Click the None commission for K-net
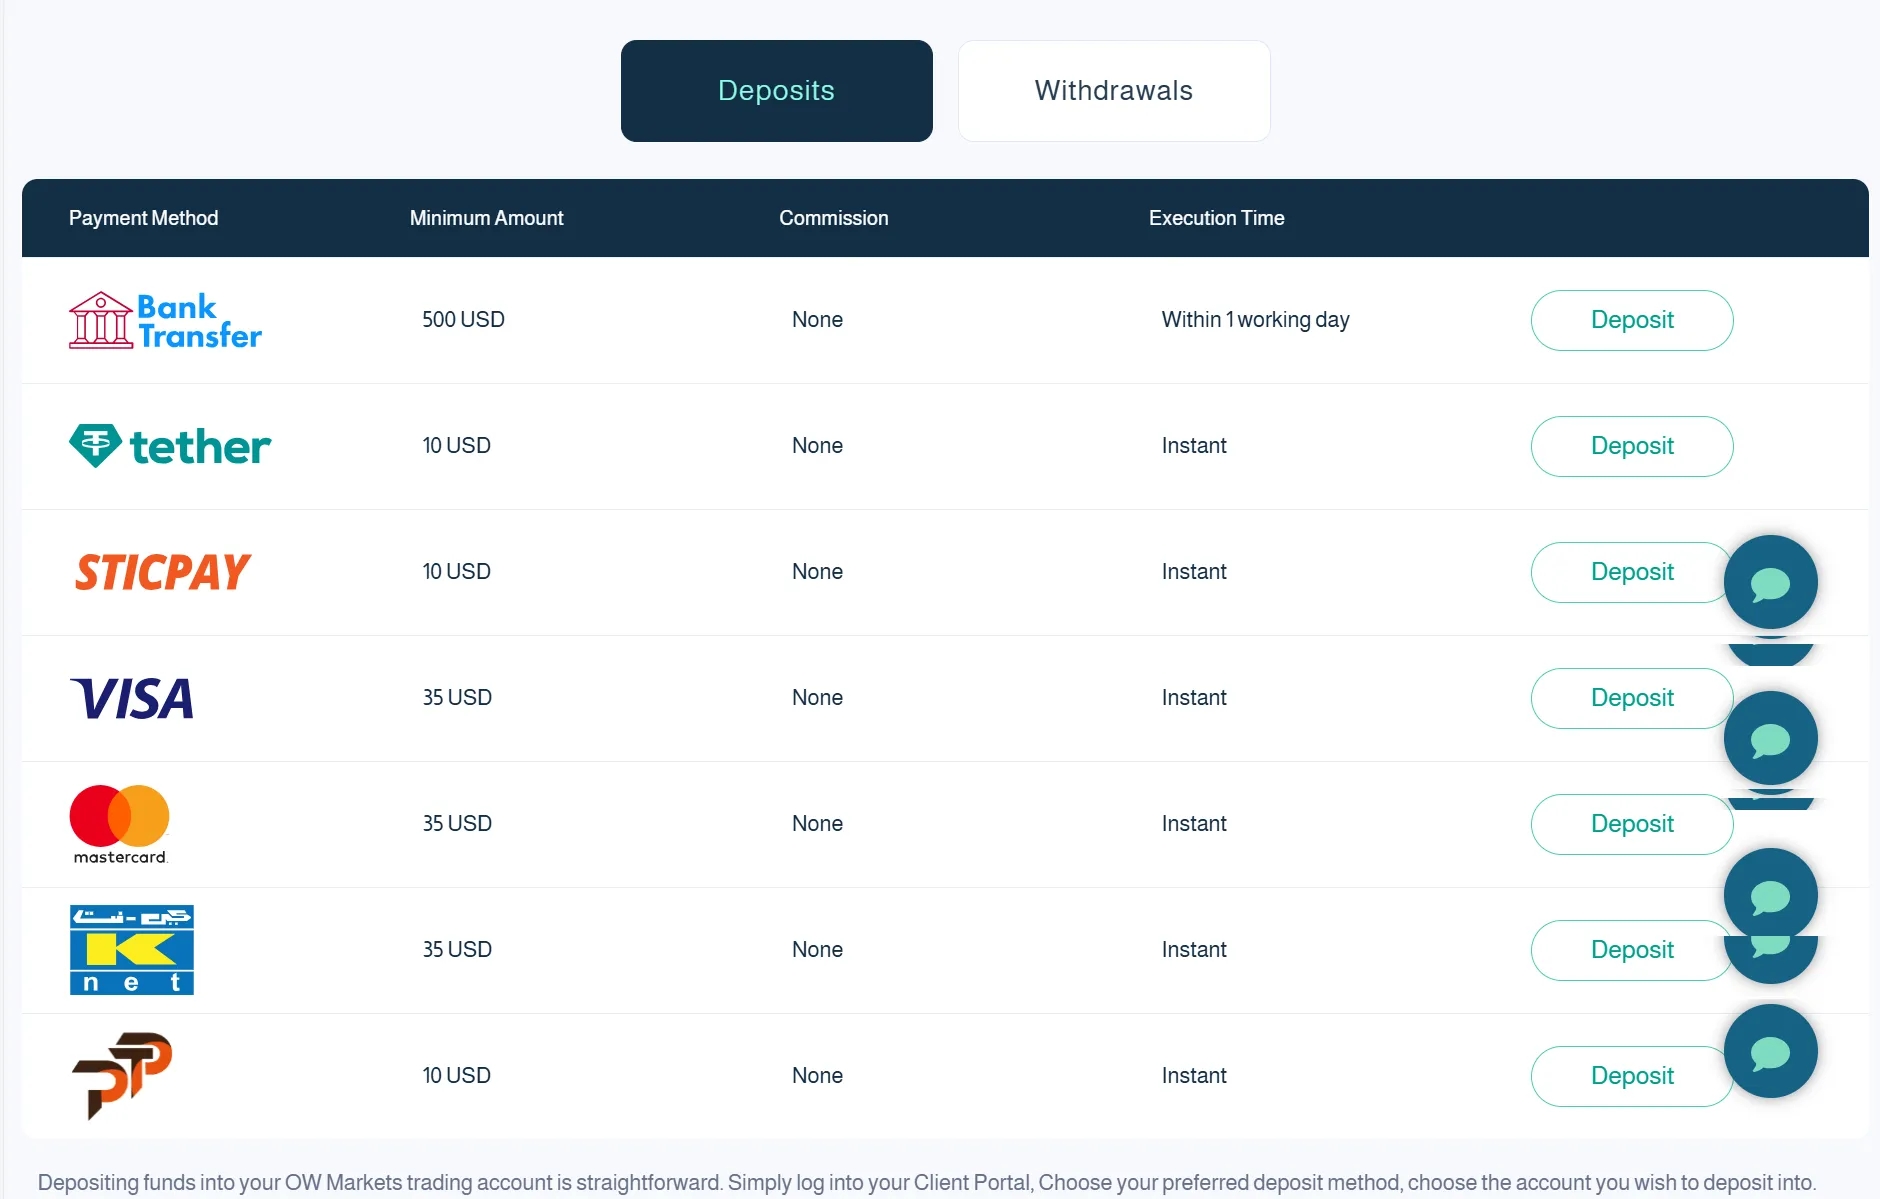 point(817,950)
